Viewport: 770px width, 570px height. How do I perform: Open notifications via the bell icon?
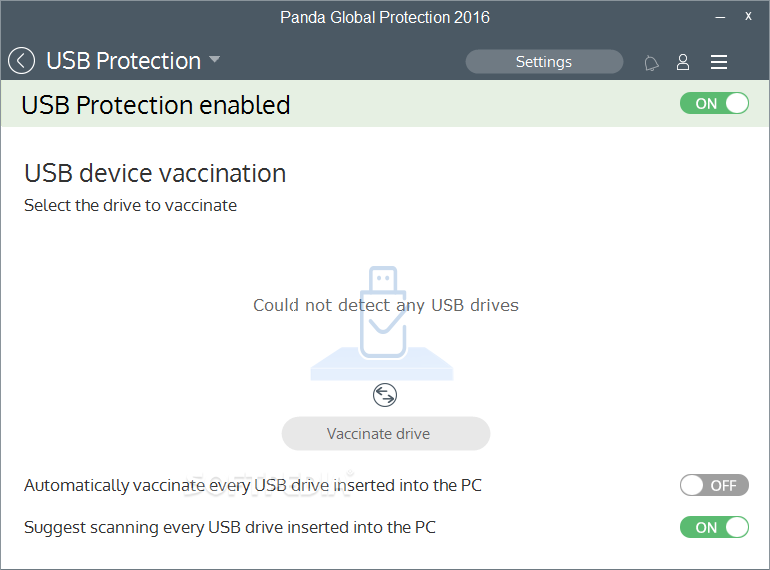[x=651, y=63]
